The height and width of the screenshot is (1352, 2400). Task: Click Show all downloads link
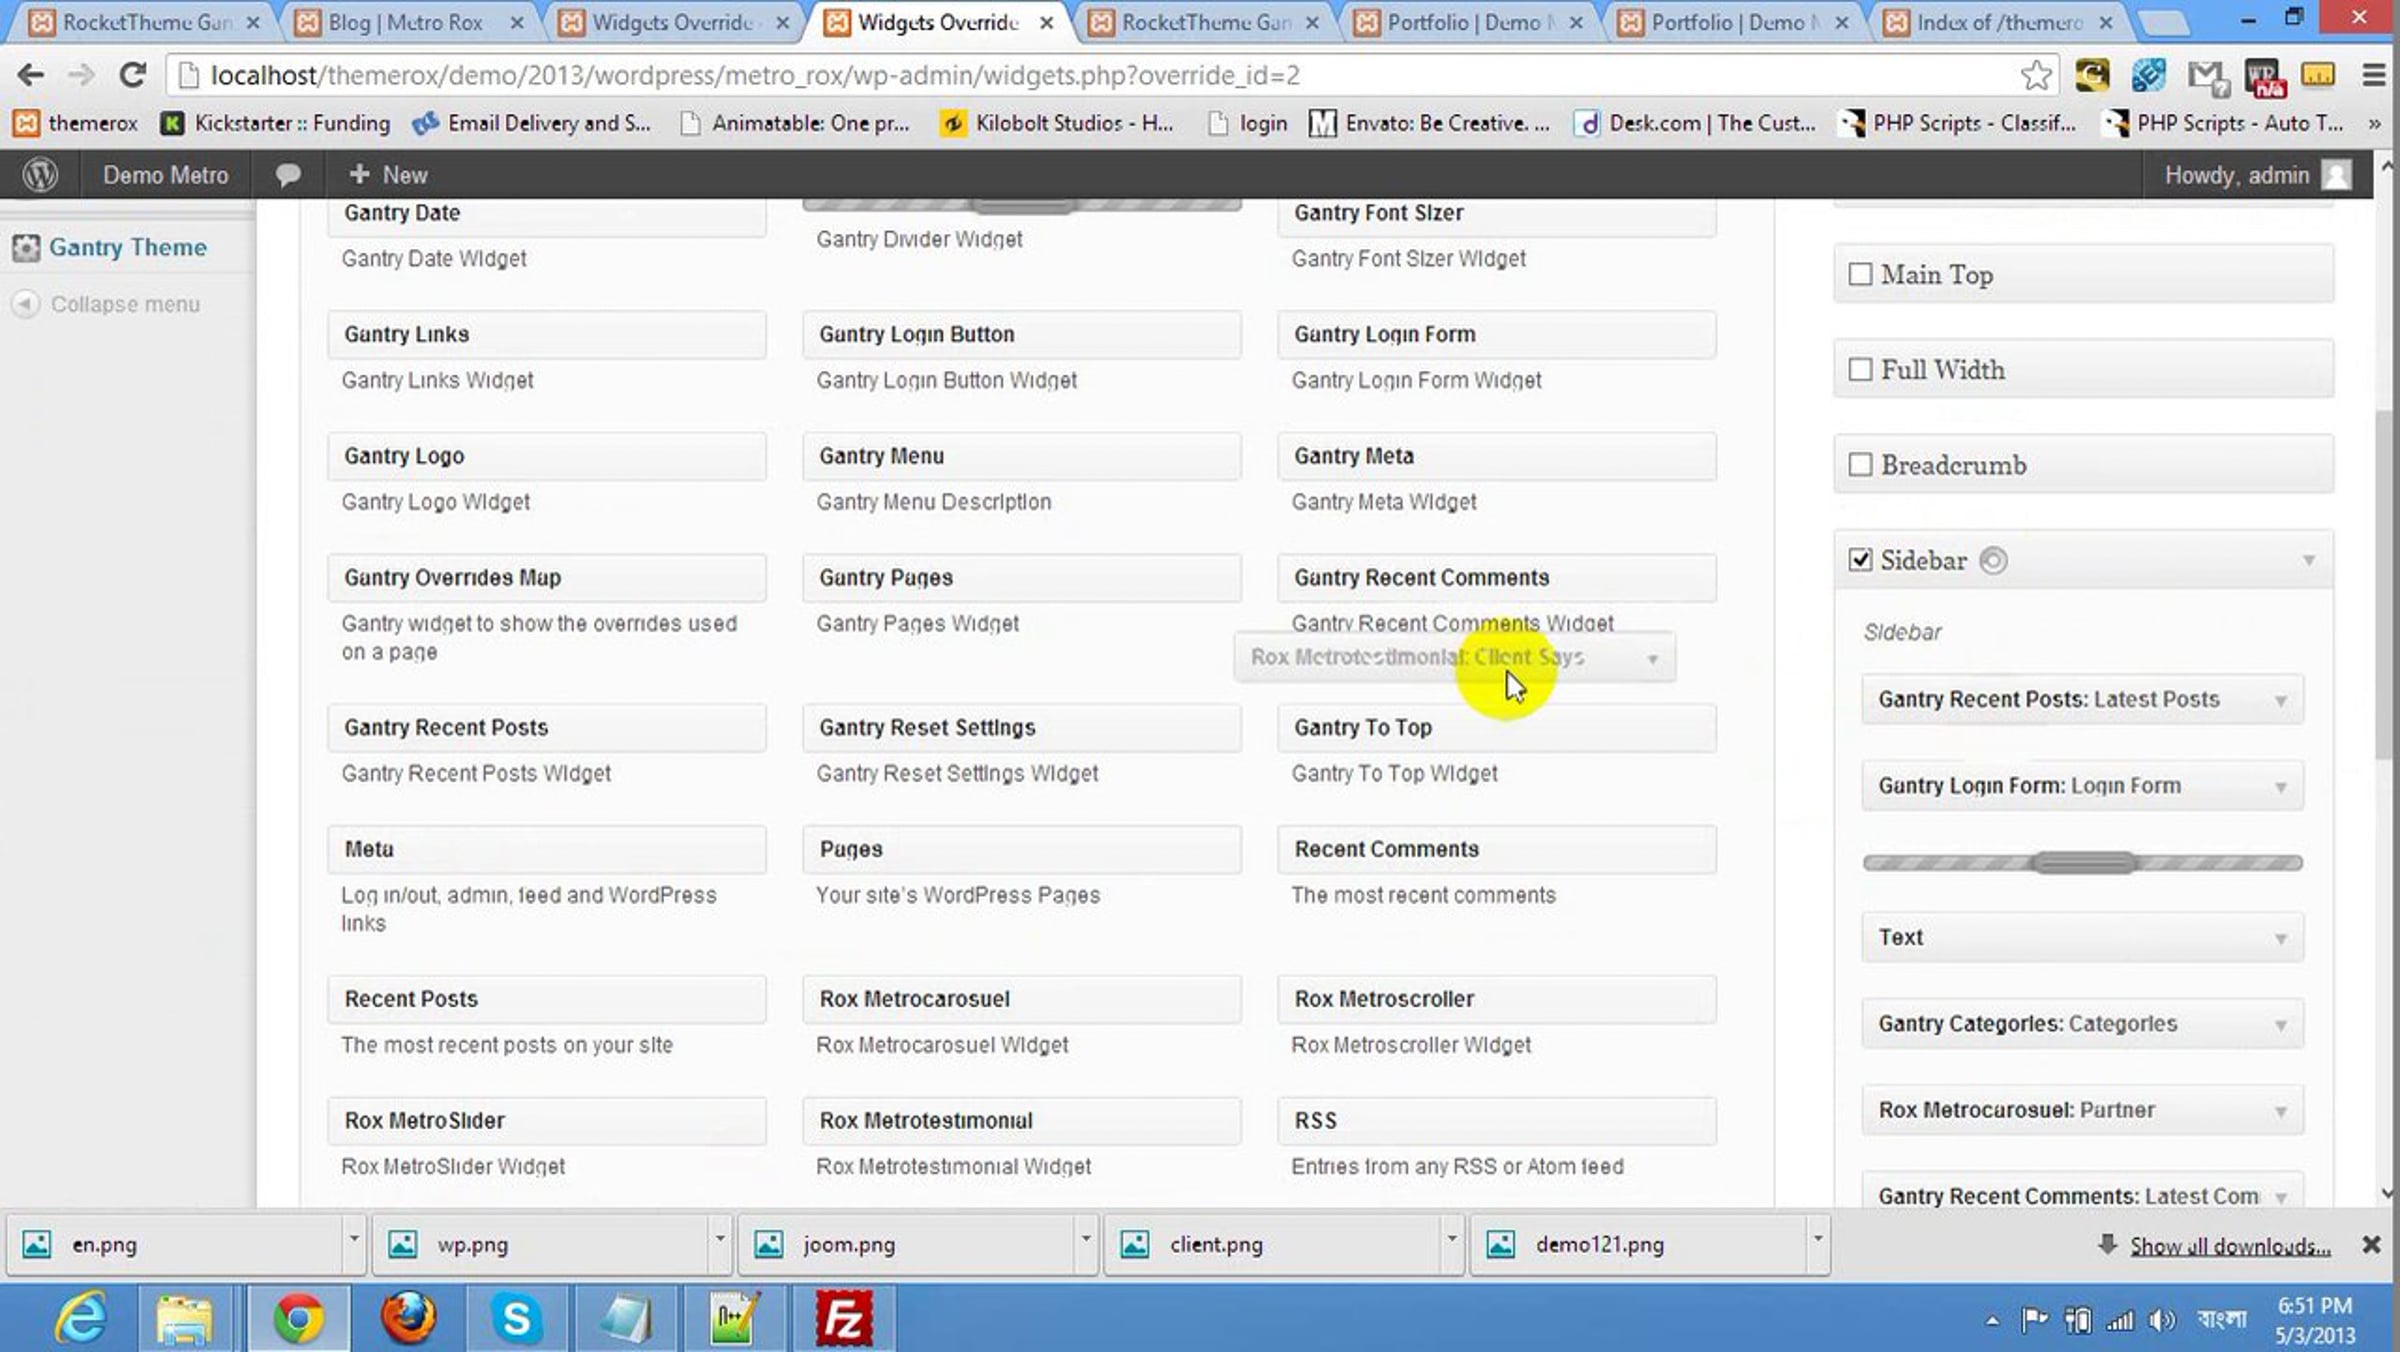(2230, 1246)
